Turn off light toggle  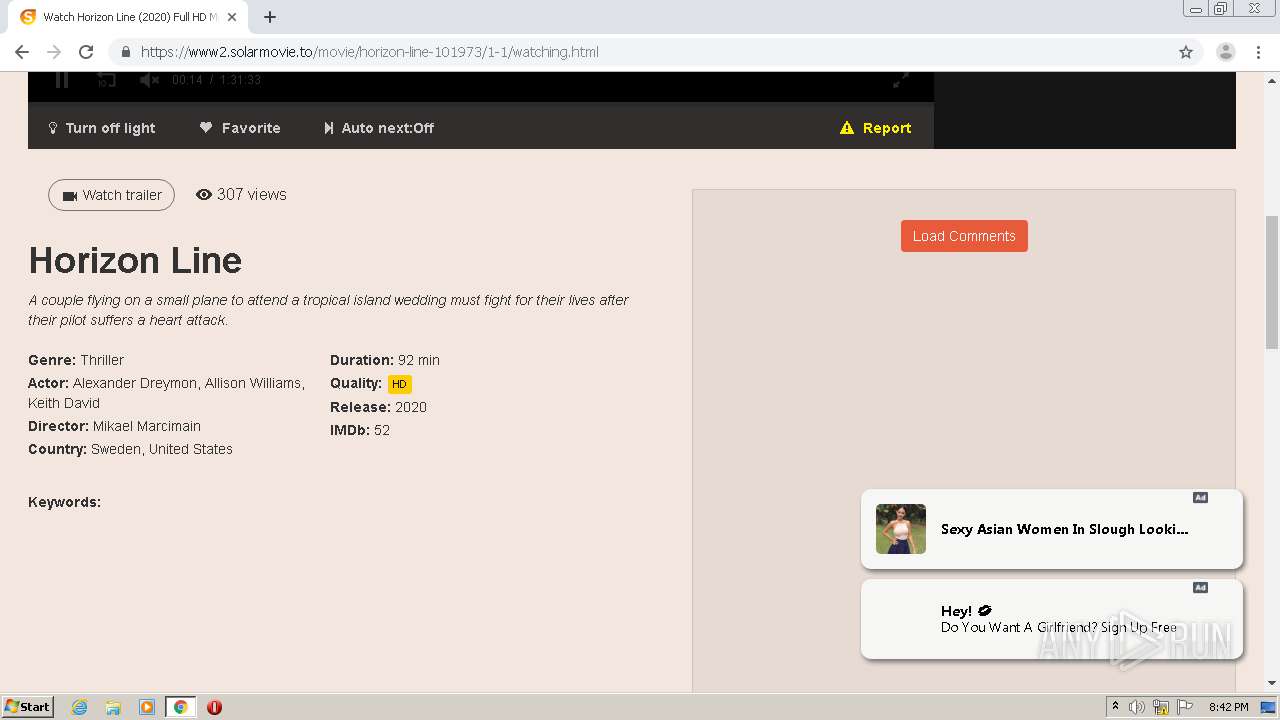click(x=102, y=128)
